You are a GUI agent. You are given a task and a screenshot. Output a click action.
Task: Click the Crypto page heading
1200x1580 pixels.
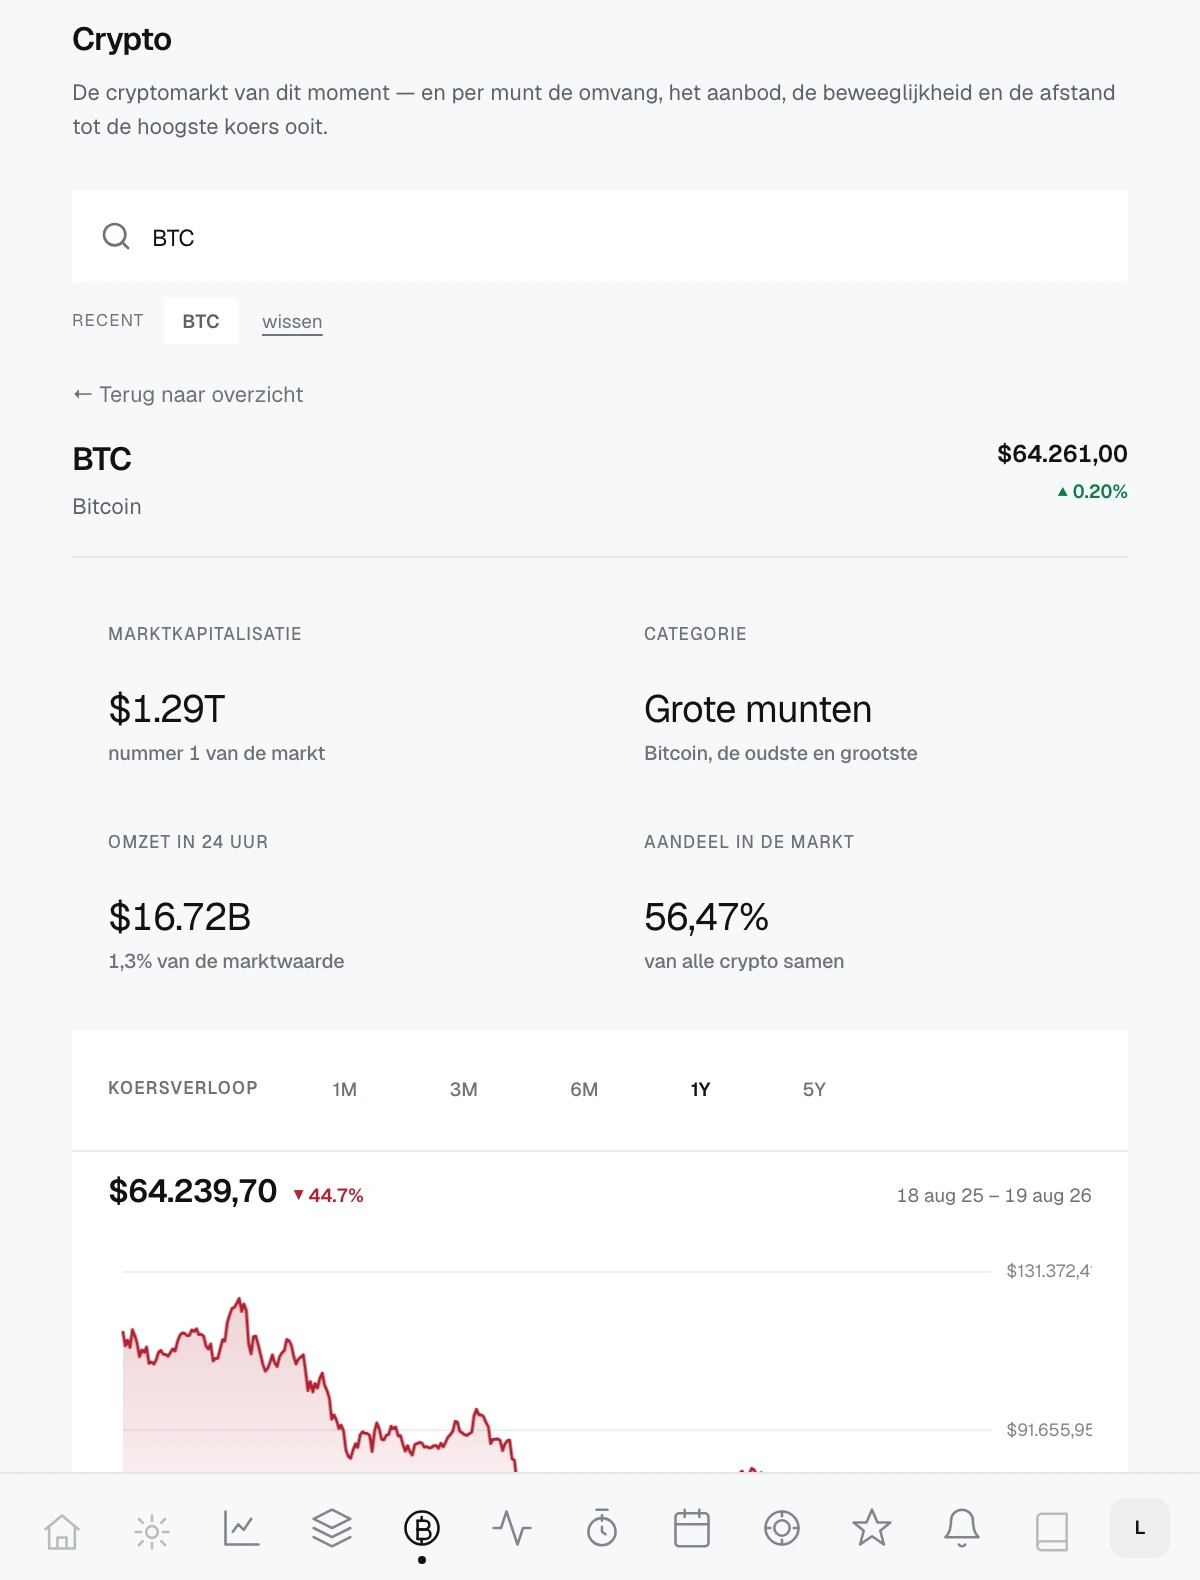coord(122,40)
